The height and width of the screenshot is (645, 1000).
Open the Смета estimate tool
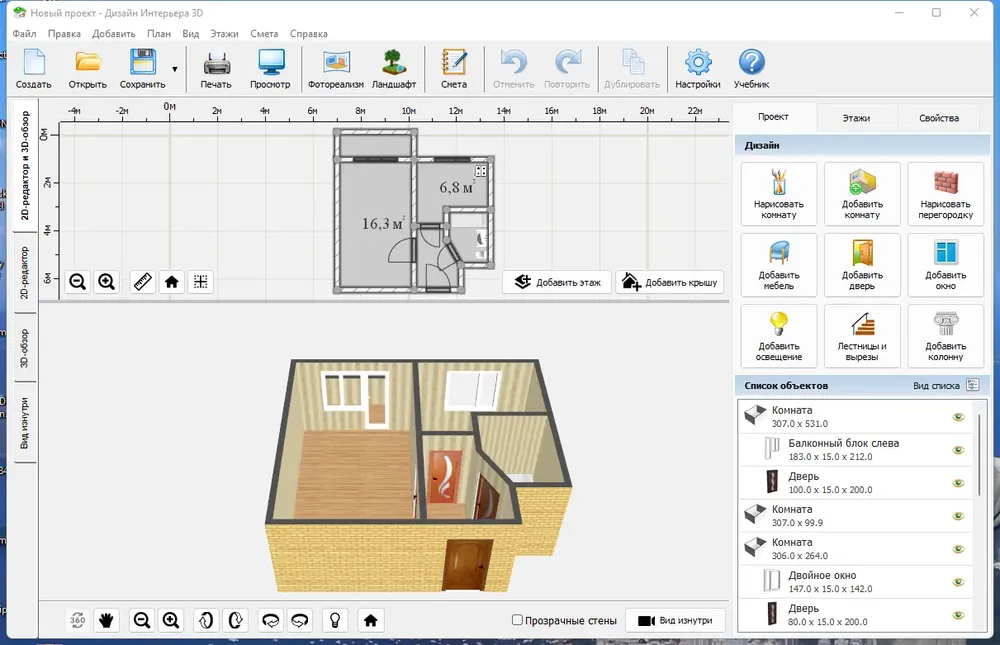453,70
